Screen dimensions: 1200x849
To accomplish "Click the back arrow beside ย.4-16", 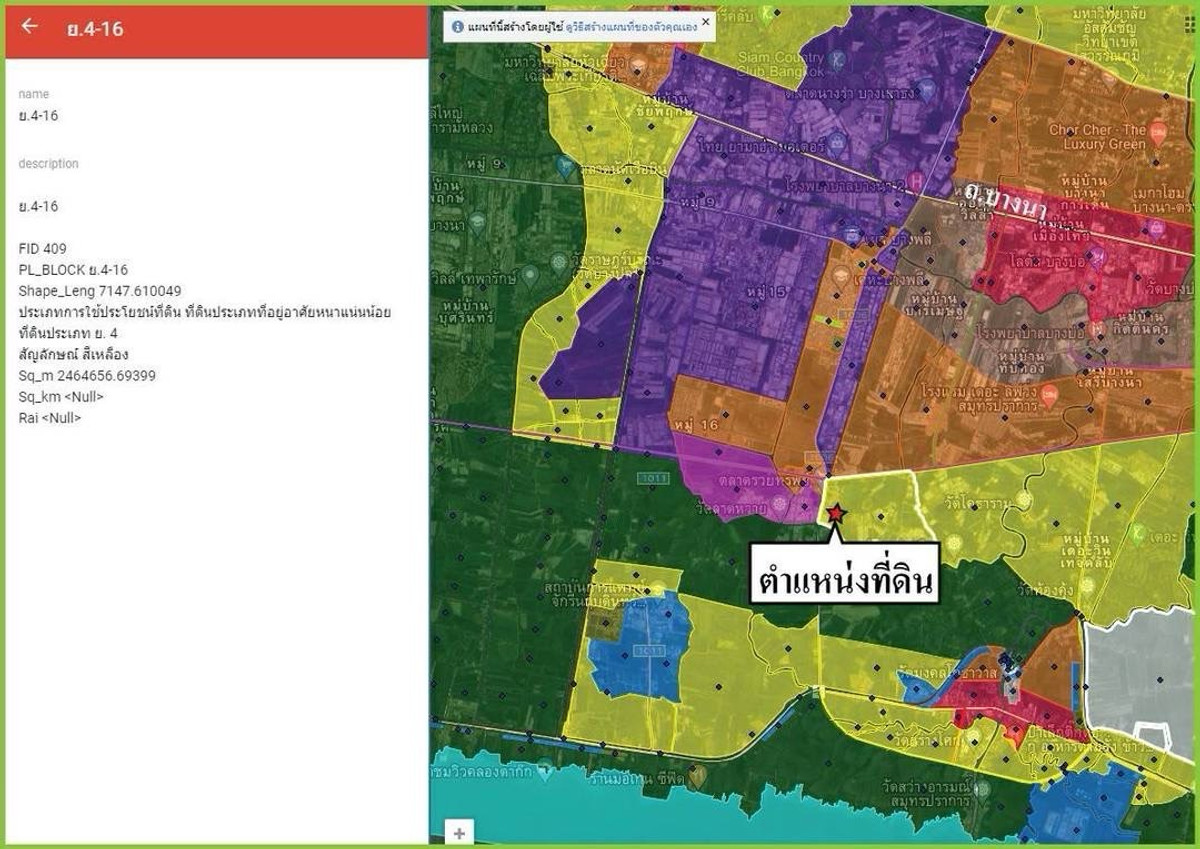I will [x=29, y=27].
